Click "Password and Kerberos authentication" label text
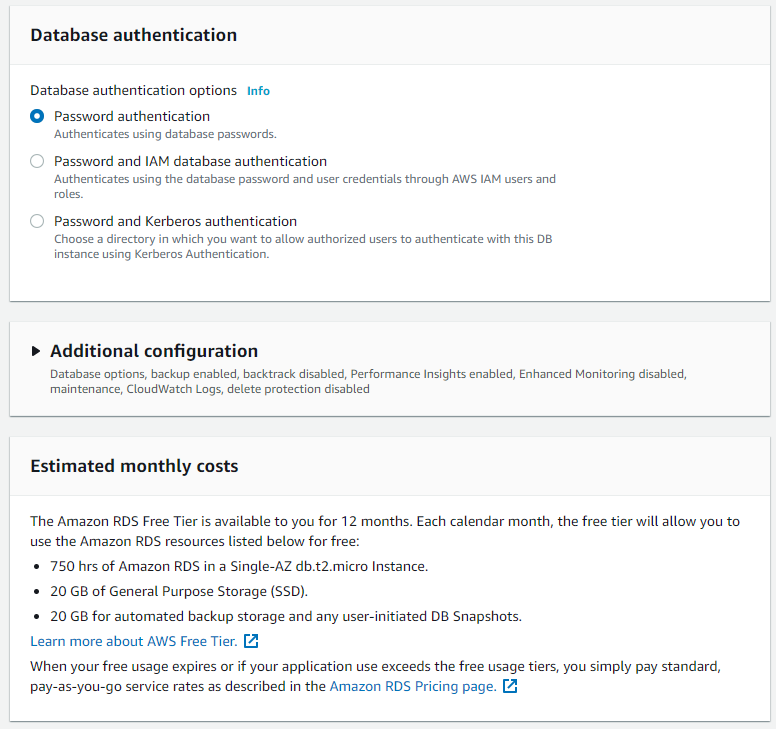 [x=175, y=221]
